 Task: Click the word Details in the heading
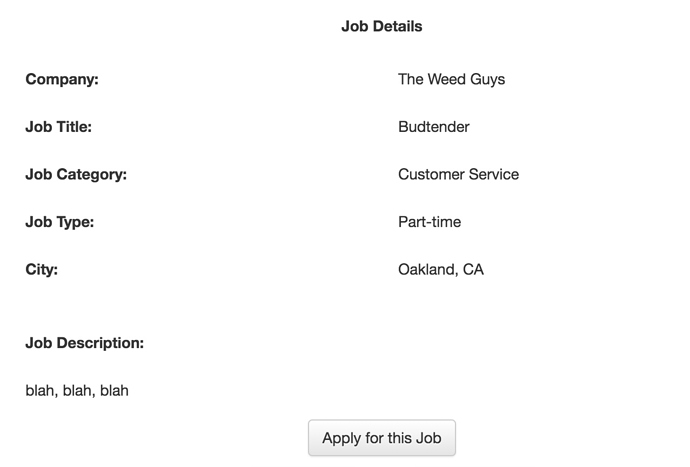(x=397, y=27)
